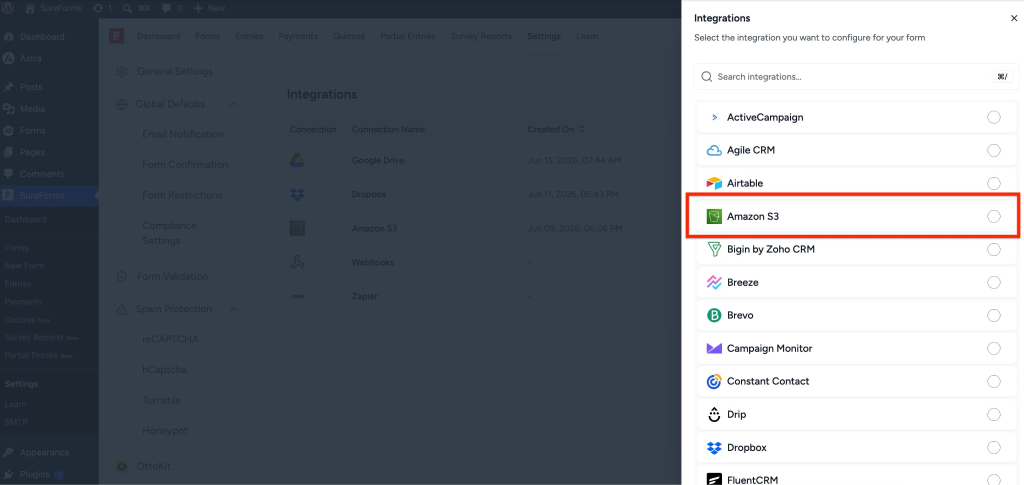Switch to the Partial Entries tab
The height and width of the screenshot is (485, 1024).
pyautogui.click(x=408, y=36)
